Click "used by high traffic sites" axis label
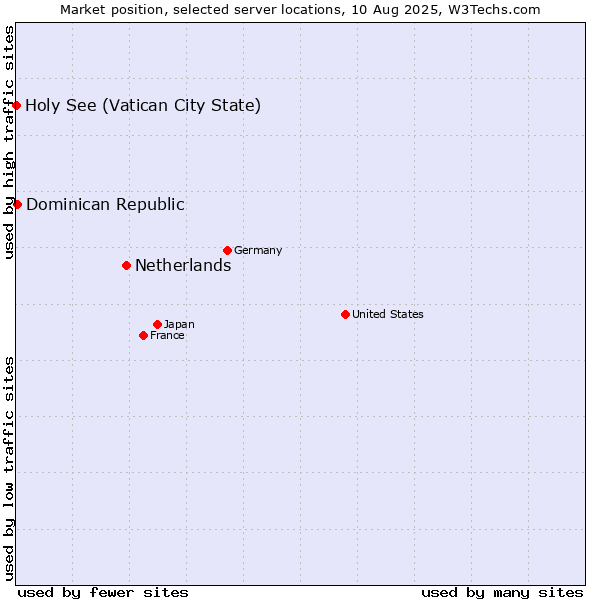The image size is (600, 600). click(8, 142)
